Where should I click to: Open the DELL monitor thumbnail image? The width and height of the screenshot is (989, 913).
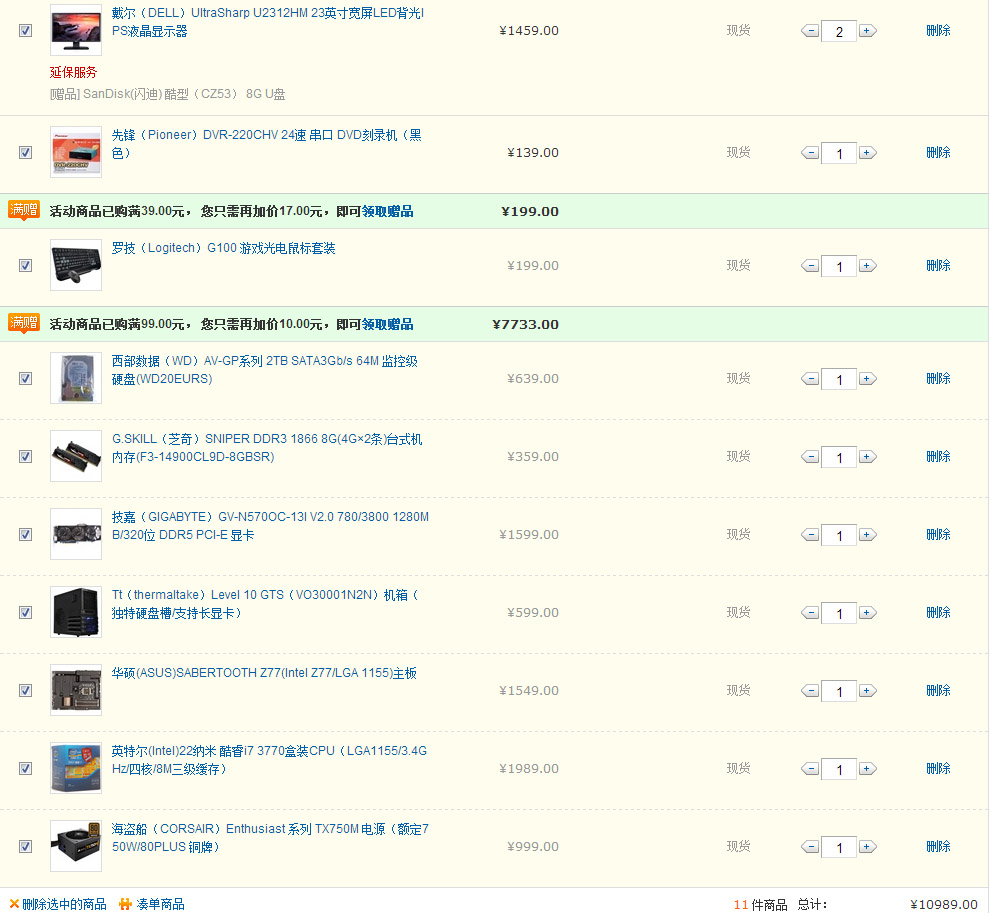pos(76,30)
